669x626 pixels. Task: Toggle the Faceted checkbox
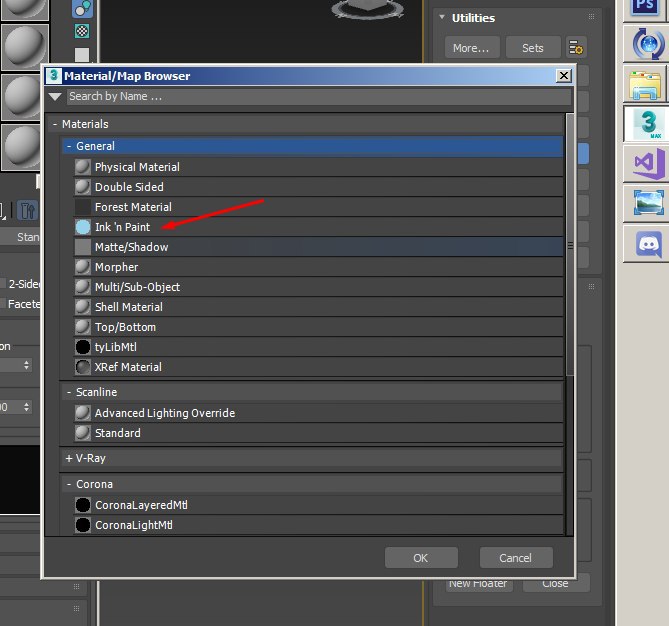(x=2, y=303)
